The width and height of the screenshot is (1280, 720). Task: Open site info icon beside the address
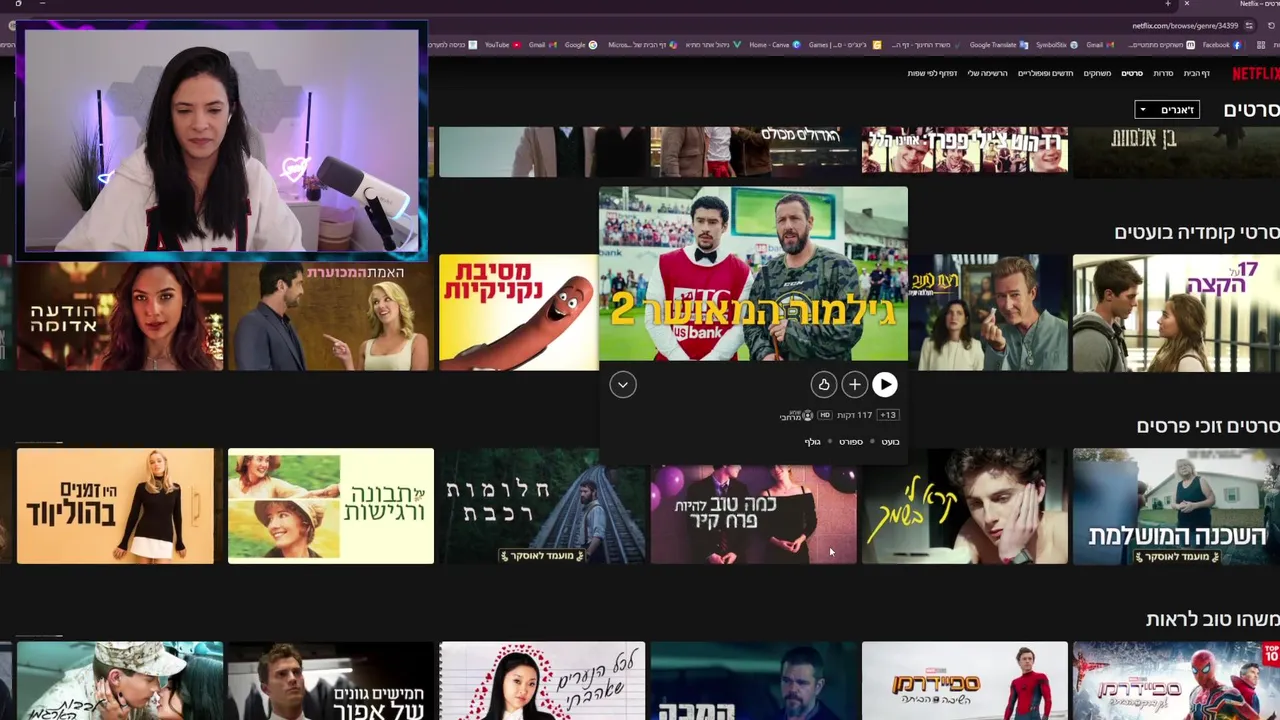click(1249, 26)
